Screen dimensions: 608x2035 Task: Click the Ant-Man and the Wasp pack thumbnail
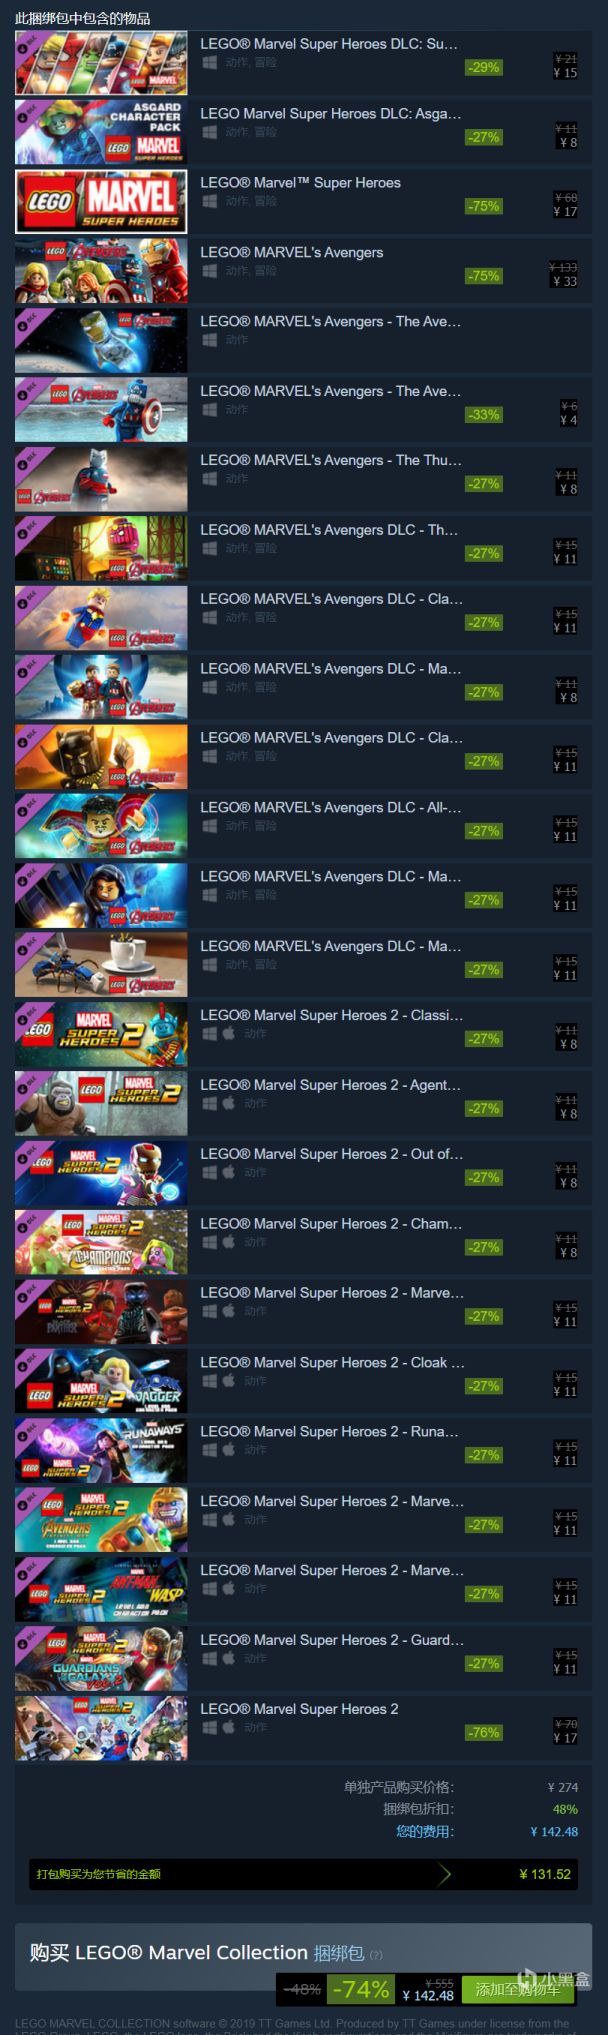101,1589
